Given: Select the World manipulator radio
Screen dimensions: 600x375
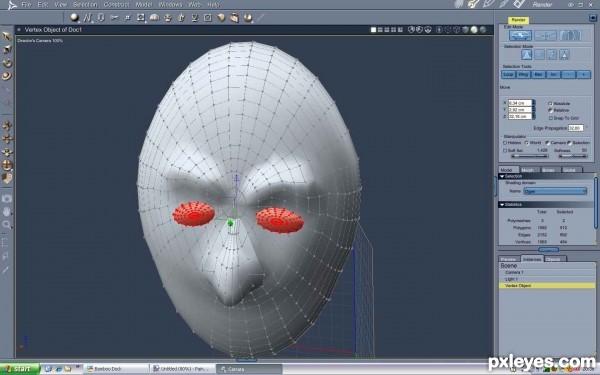Looking at the screenshot, I should [527, 143].
